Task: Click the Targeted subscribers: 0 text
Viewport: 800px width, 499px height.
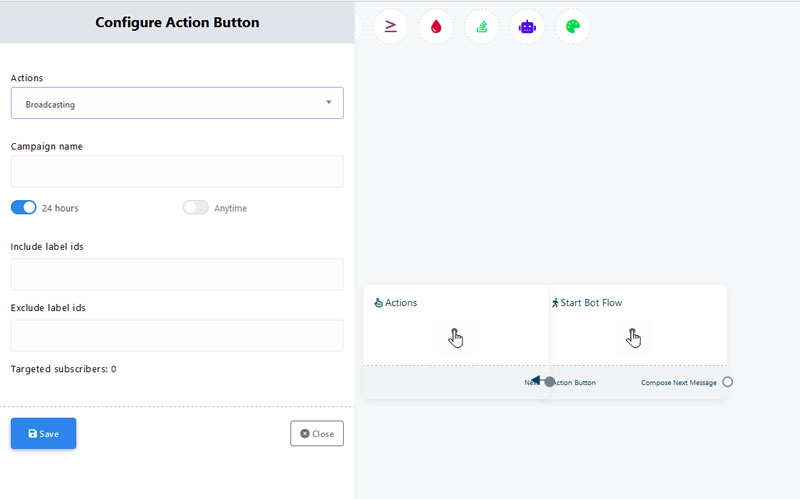Action: pyautogui.click(x=63, y=369)
